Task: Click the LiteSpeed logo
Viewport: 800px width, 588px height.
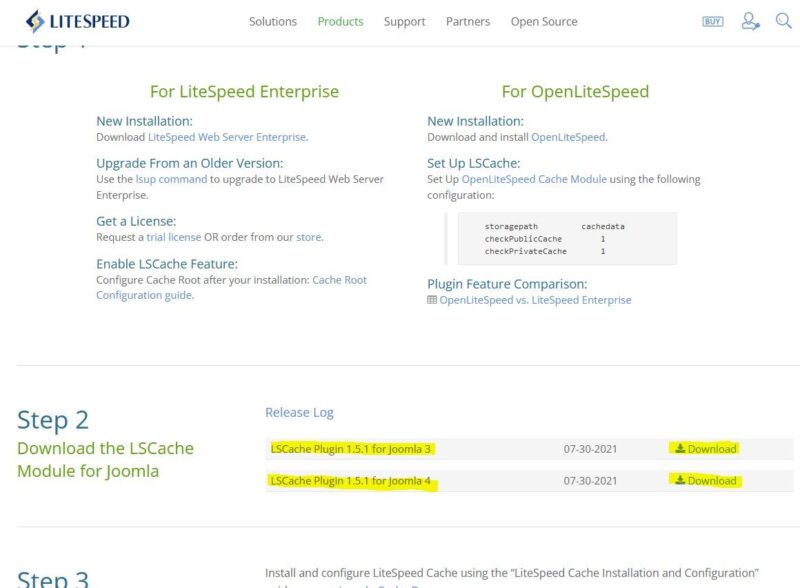Action: 78,21
